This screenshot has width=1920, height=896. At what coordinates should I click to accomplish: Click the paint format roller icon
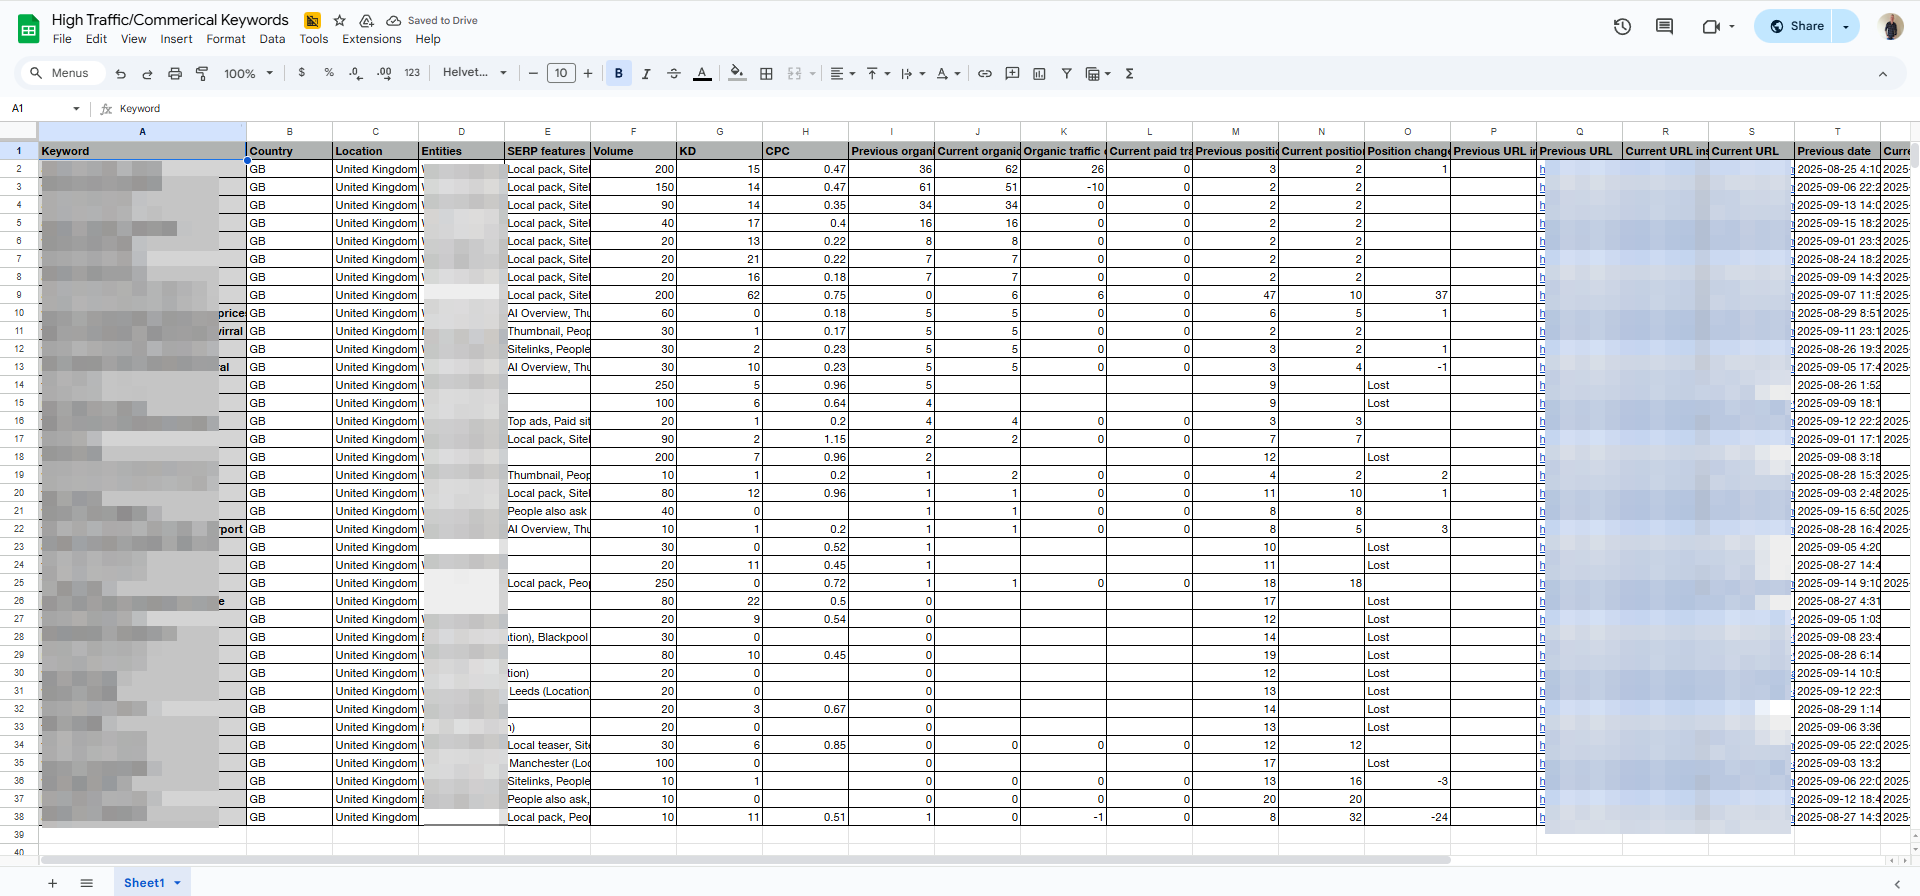[202, 73]
